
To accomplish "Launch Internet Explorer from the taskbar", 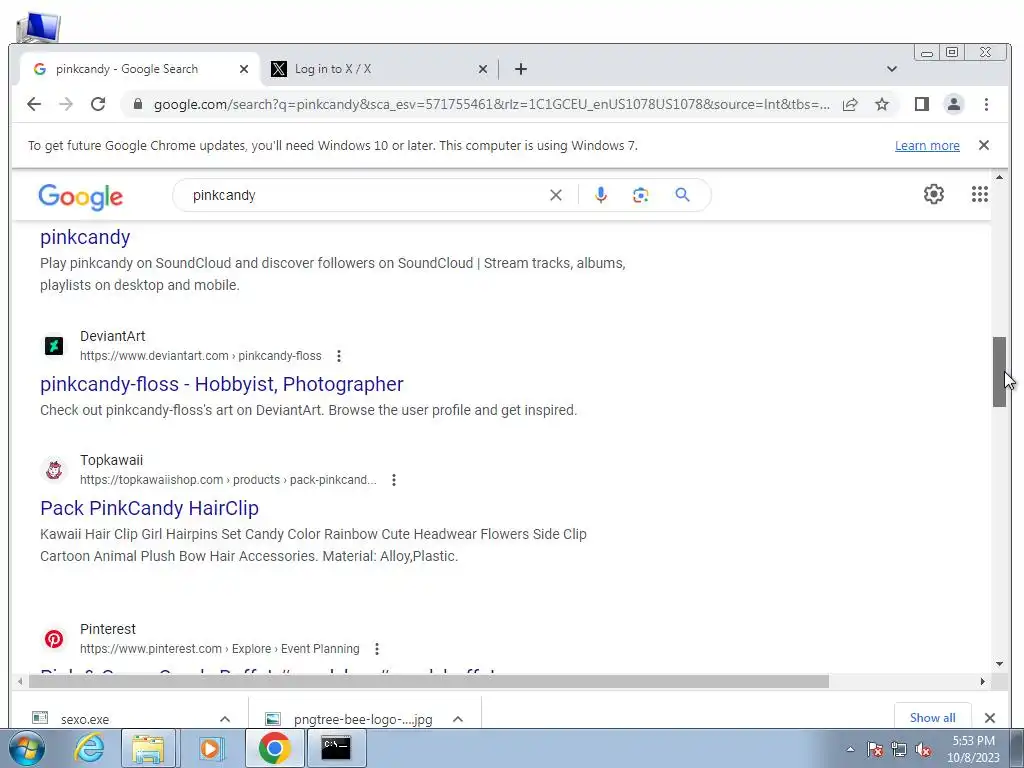I will click(89, 748).
